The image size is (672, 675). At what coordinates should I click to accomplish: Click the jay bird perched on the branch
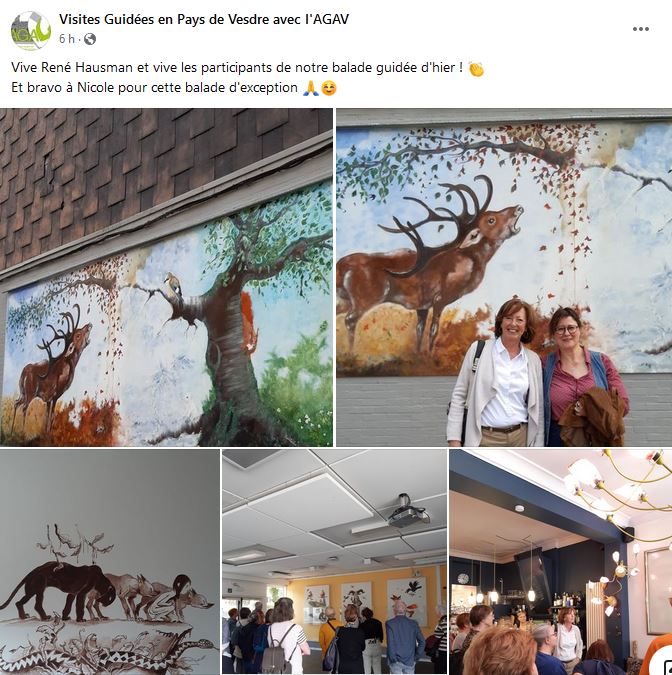pyautogui.click(x=173, y=285)
